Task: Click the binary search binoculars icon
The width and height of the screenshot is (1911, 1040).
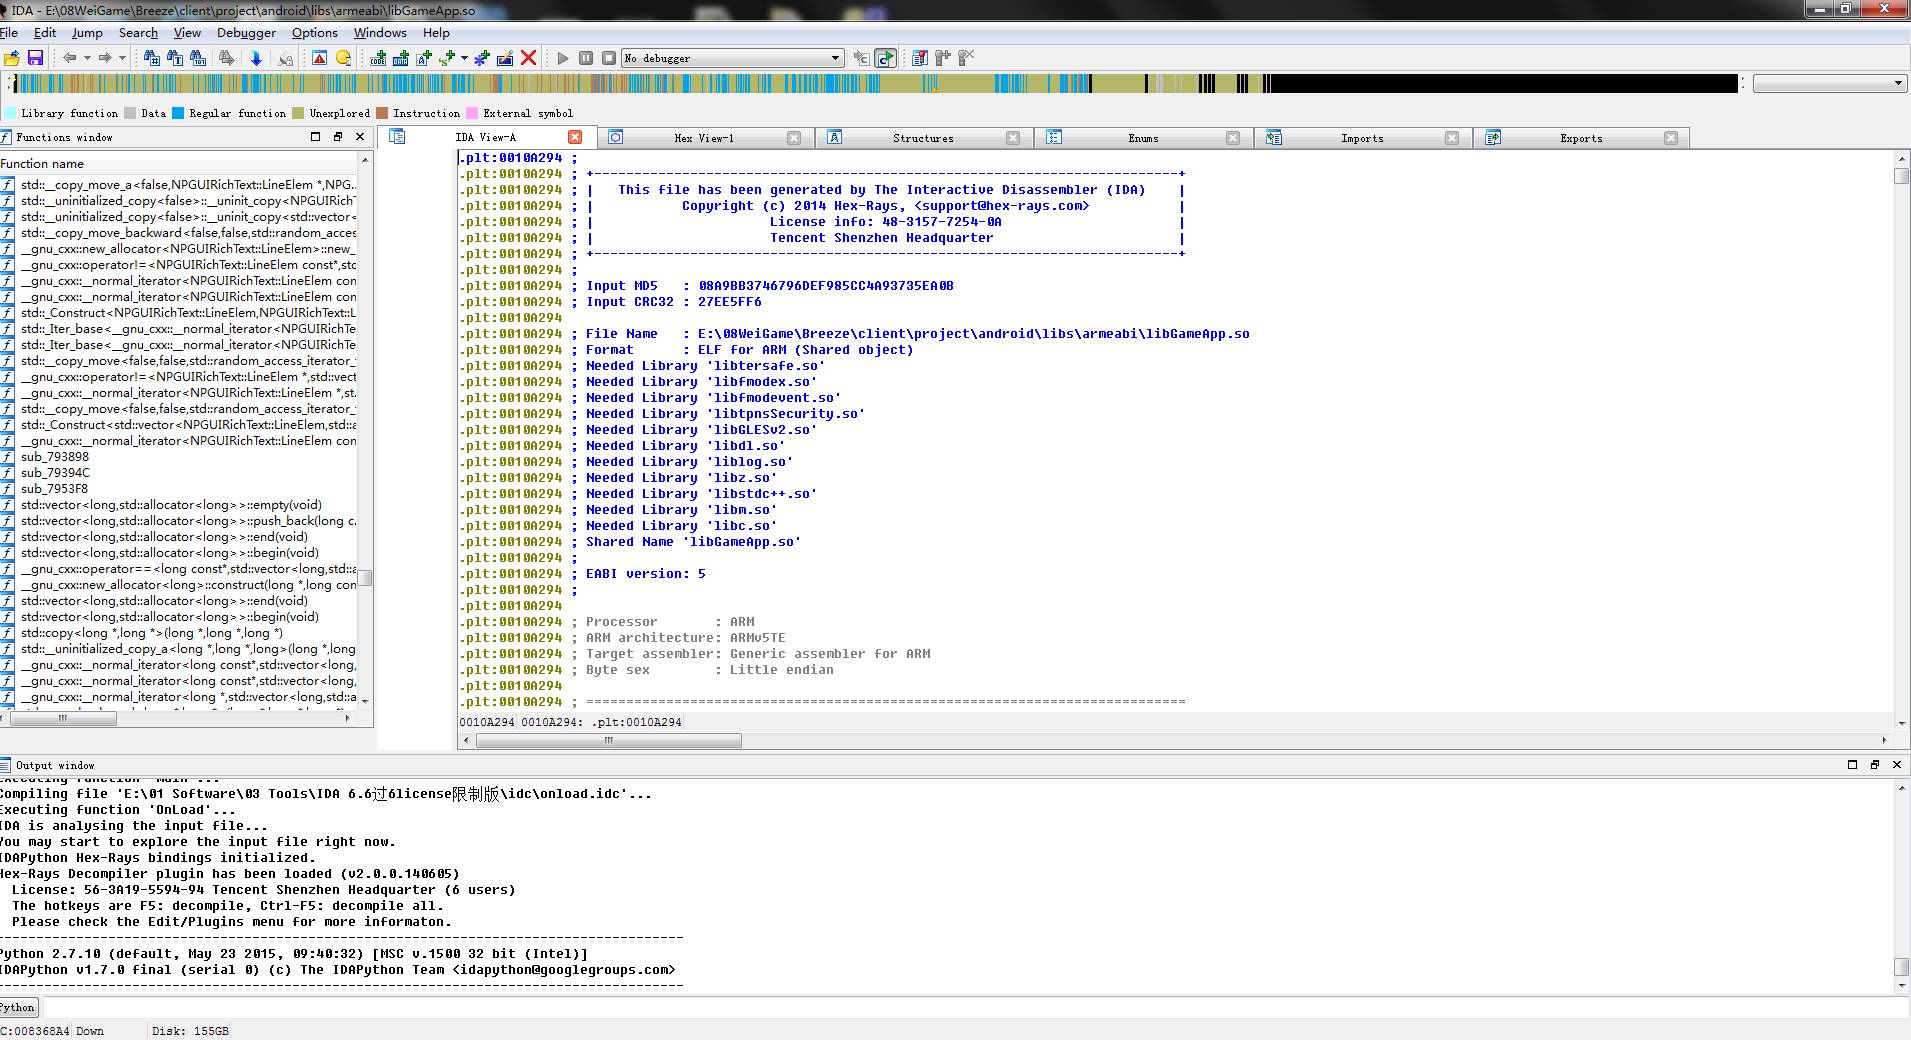Action: pos(196,58)
